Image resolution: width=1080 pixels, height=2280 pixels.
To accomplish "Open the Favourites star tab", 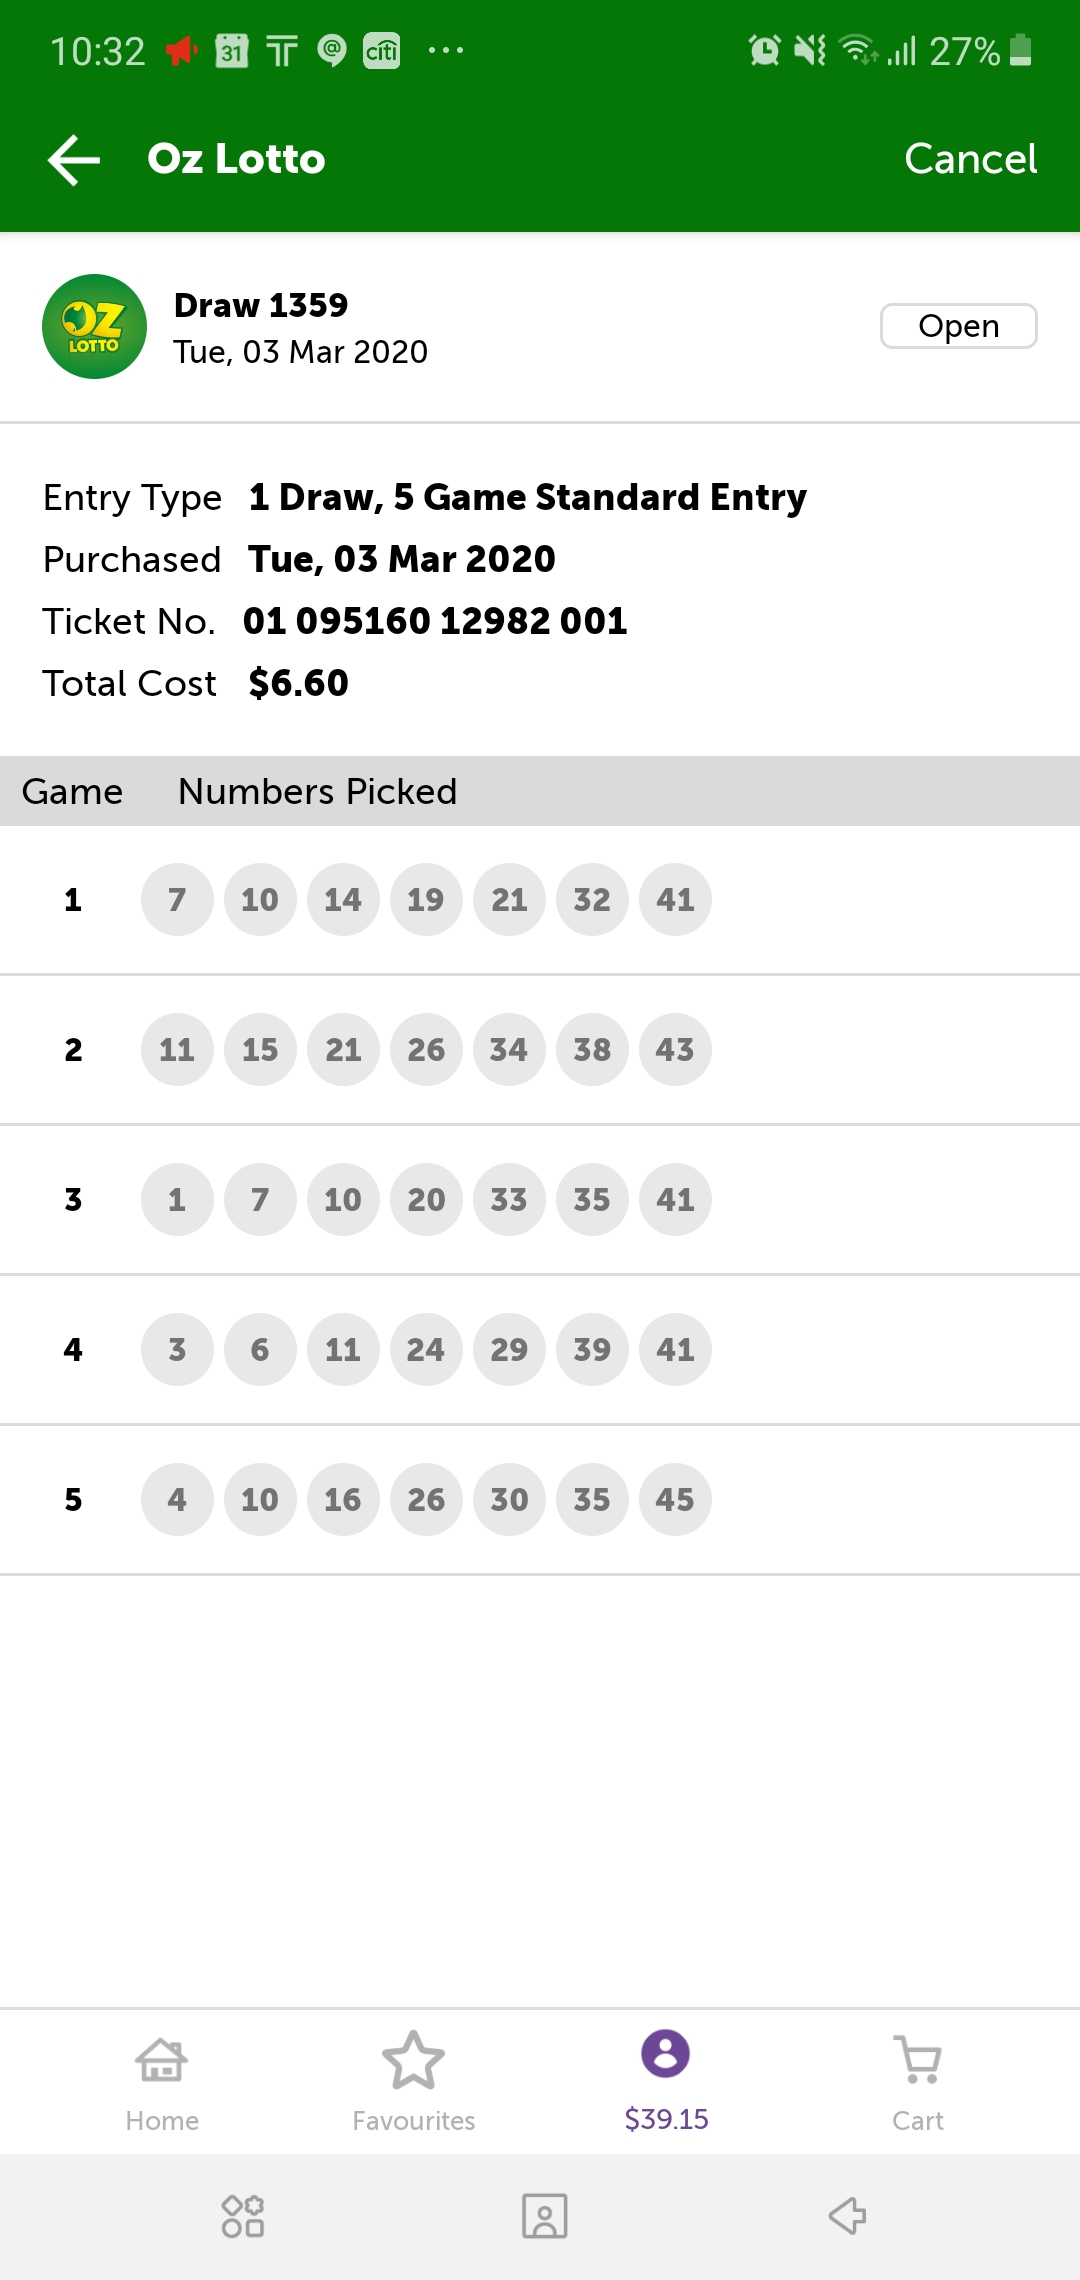I will pos(413,2081).
